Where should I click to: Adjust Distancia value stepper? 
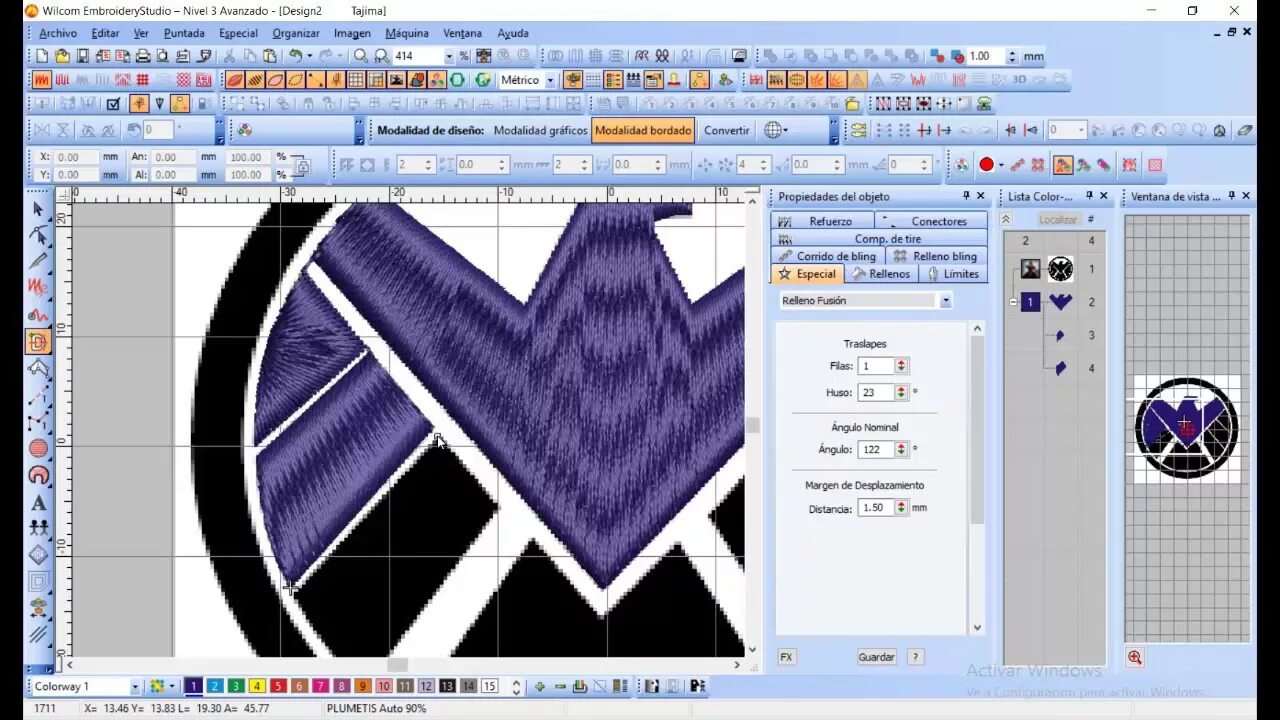[x=901, y=508]
